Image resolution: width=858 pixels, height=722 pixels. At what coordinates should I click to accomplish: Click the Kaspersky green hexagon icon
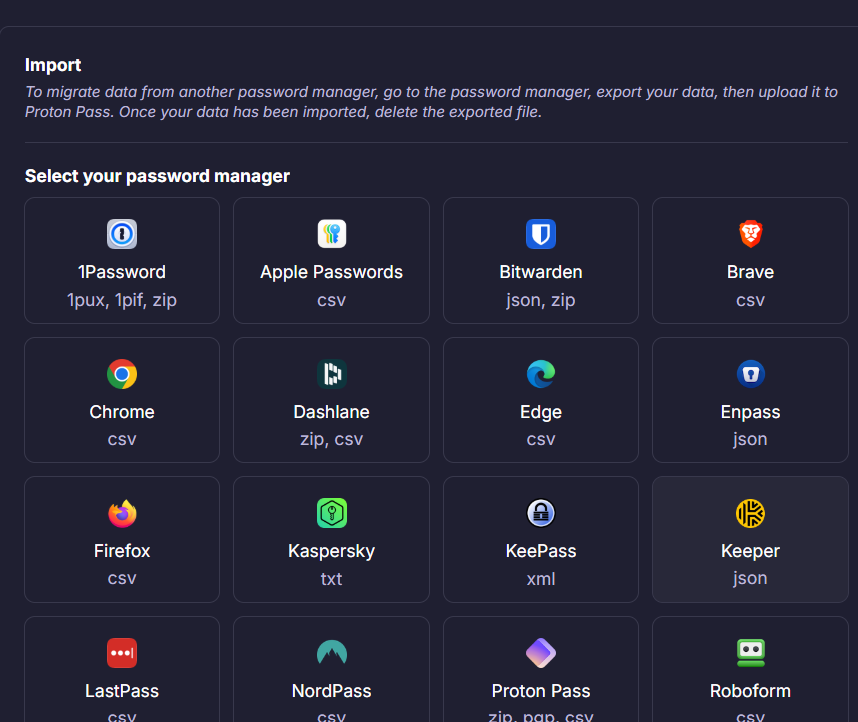click(x=332, y=513)
